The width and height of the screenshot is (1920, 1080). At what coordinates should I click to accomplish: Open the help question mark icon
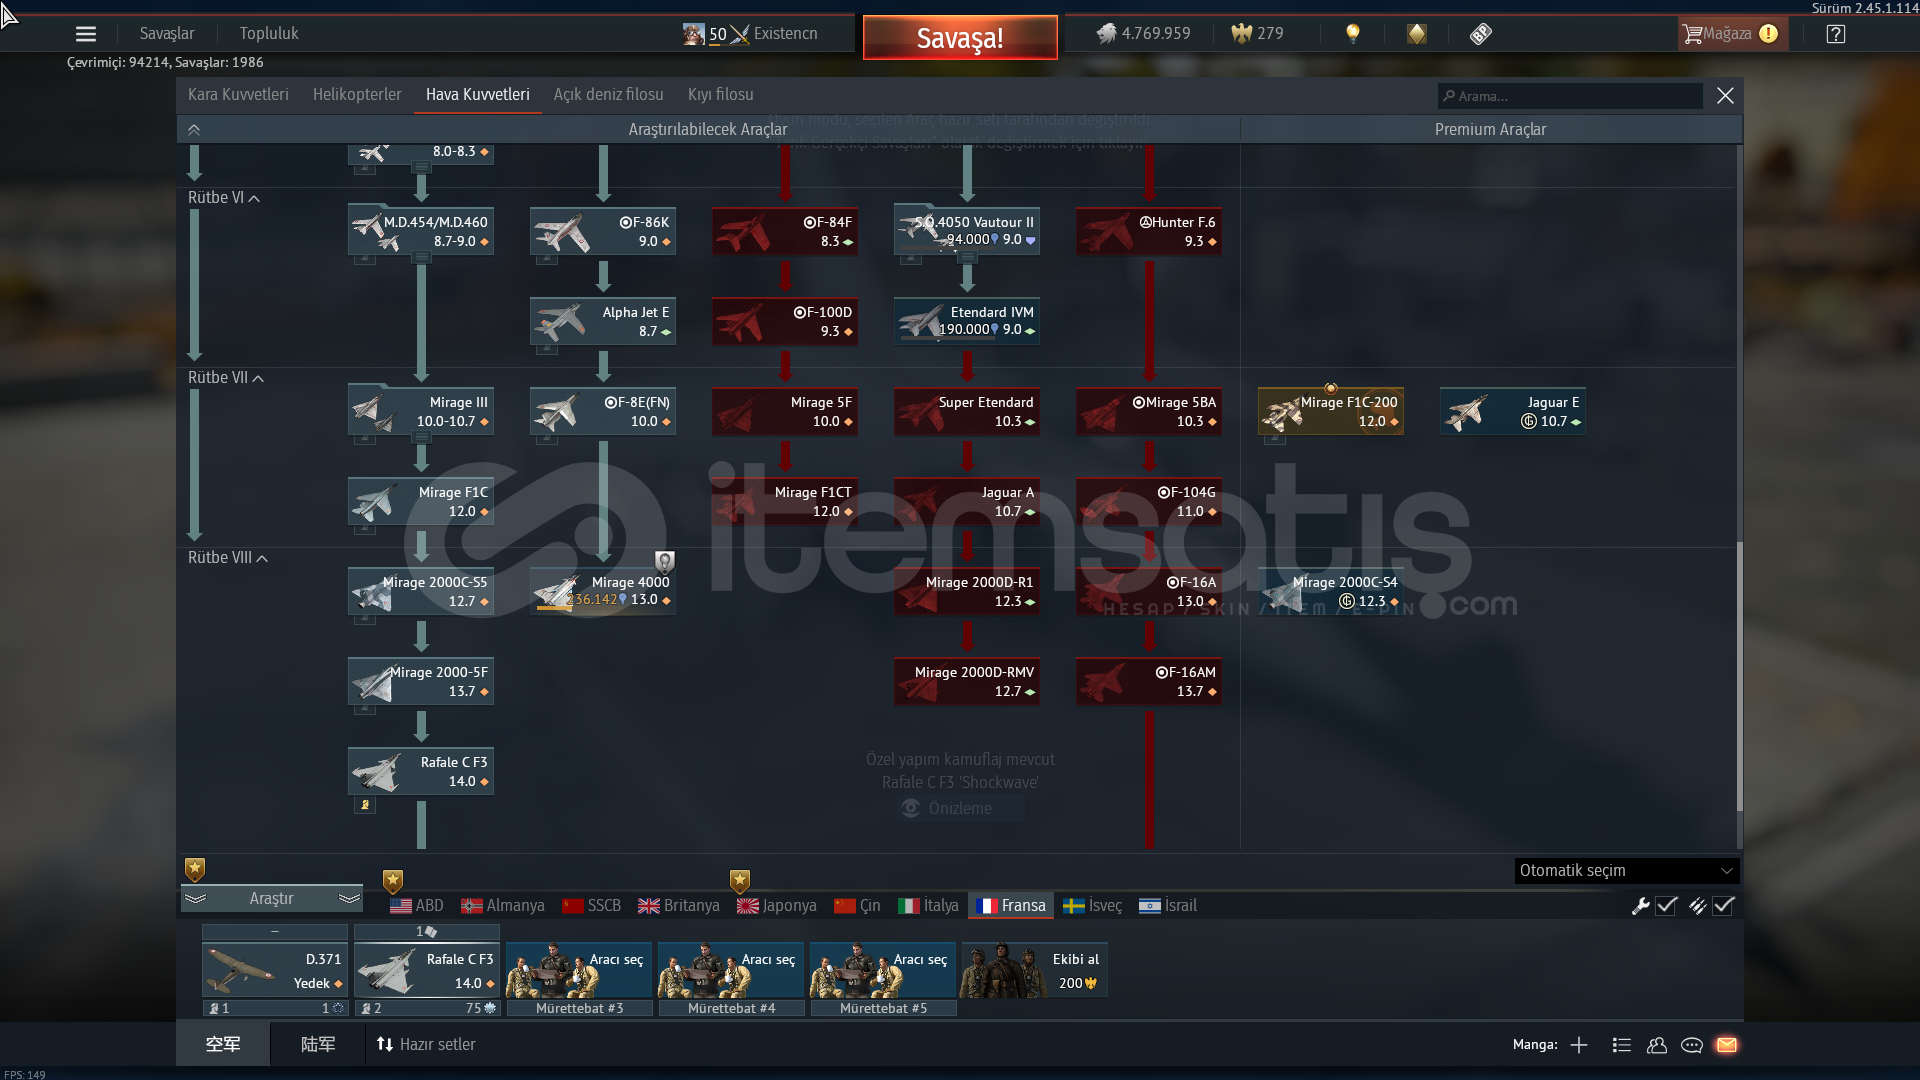1836,34
